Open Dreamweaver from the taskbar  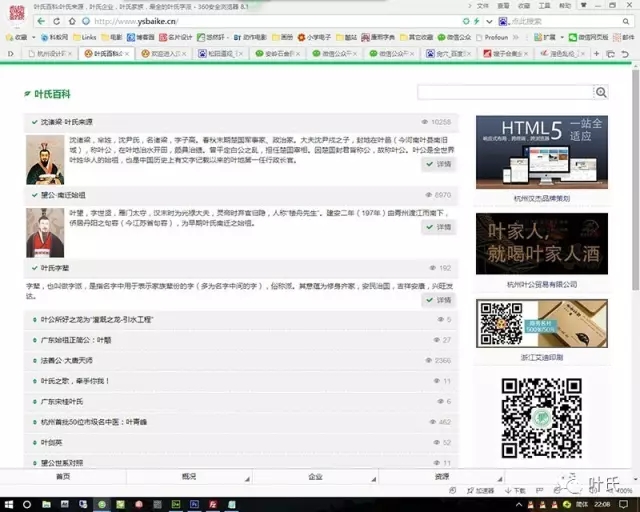176,505
